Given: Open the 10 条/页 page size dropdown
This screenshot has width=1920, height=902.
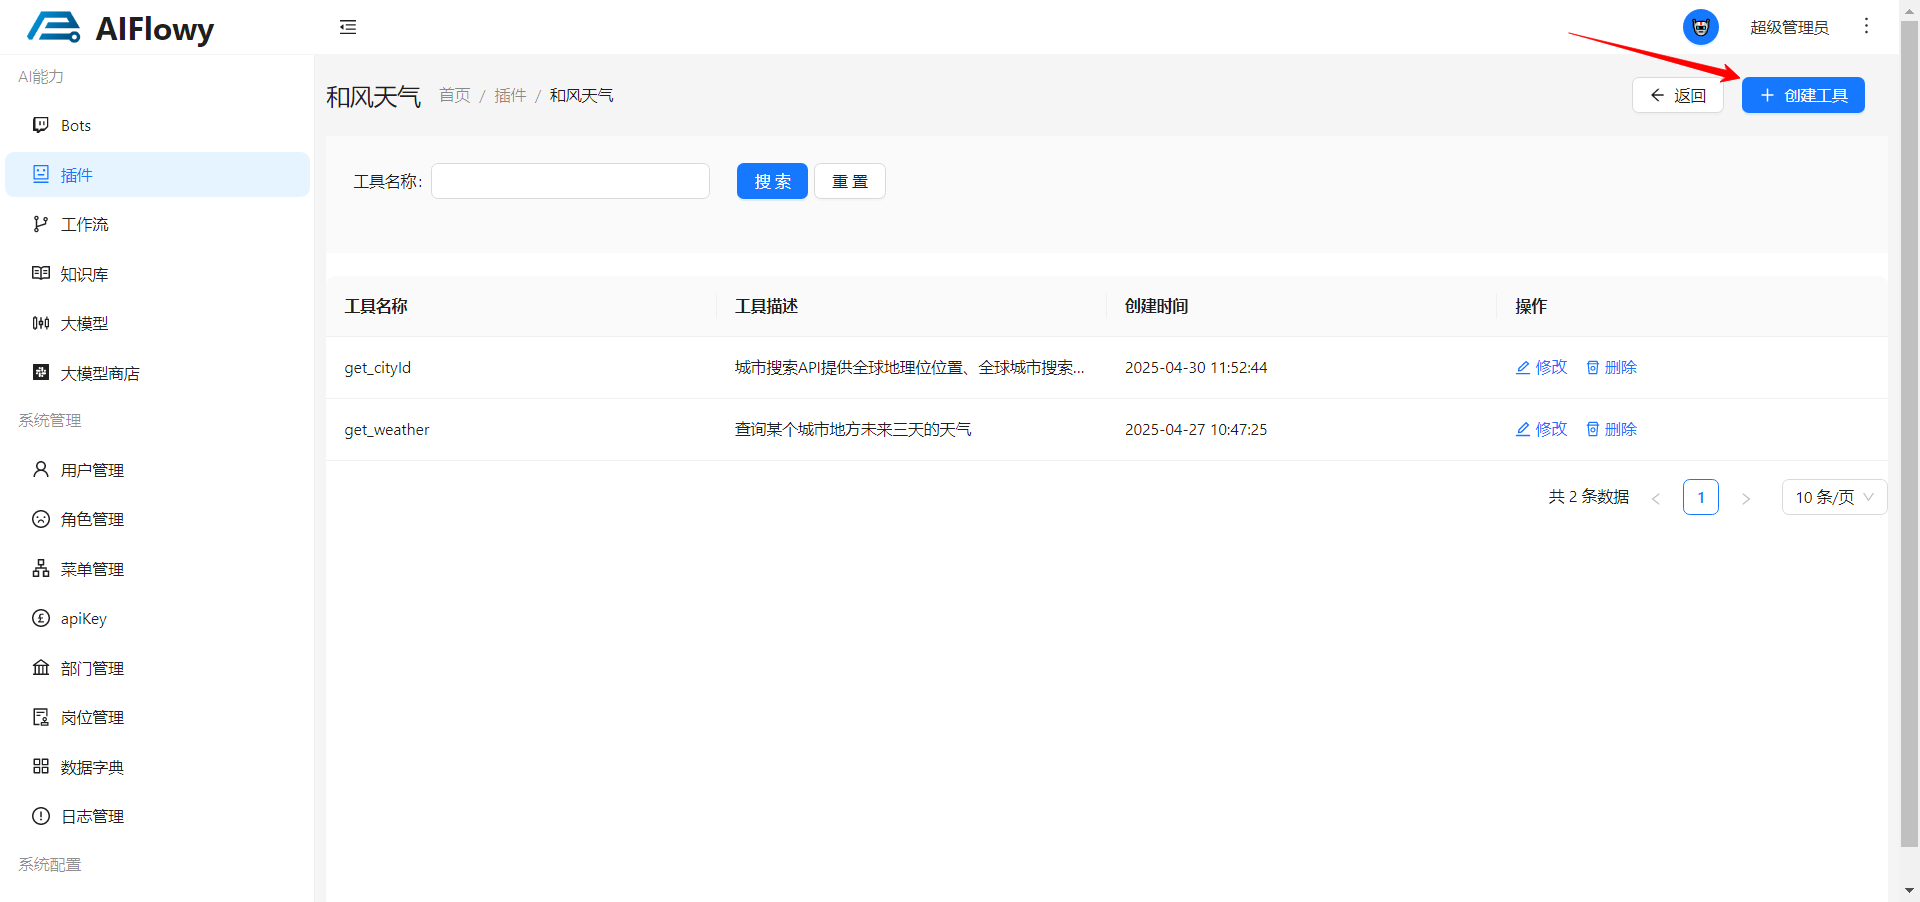Looking at the screenshot, I should coord(1833,497).
